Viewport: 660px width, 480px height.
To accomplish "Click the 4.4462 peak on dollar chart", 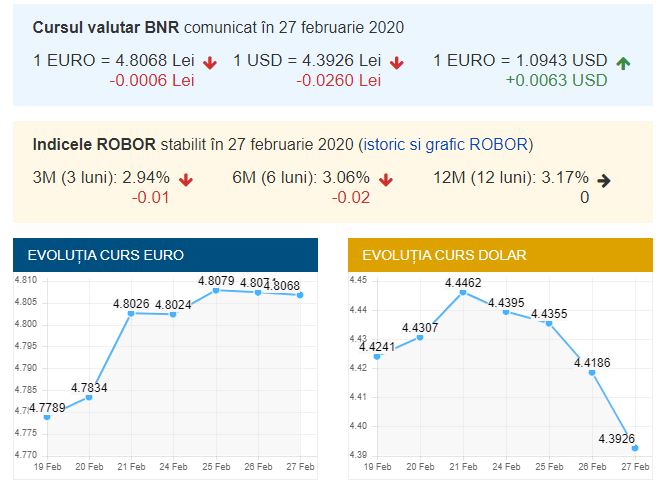I will 462,292.
